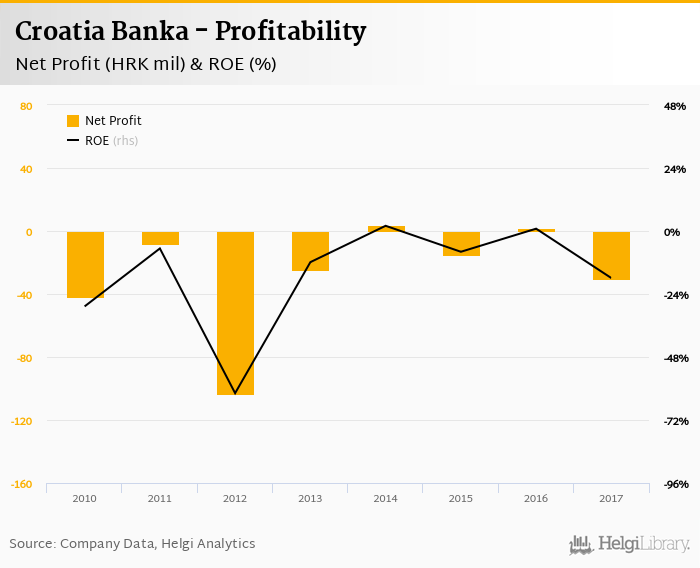
Task: Select the 2010 Net Profit bar
Action: [85, 264]
